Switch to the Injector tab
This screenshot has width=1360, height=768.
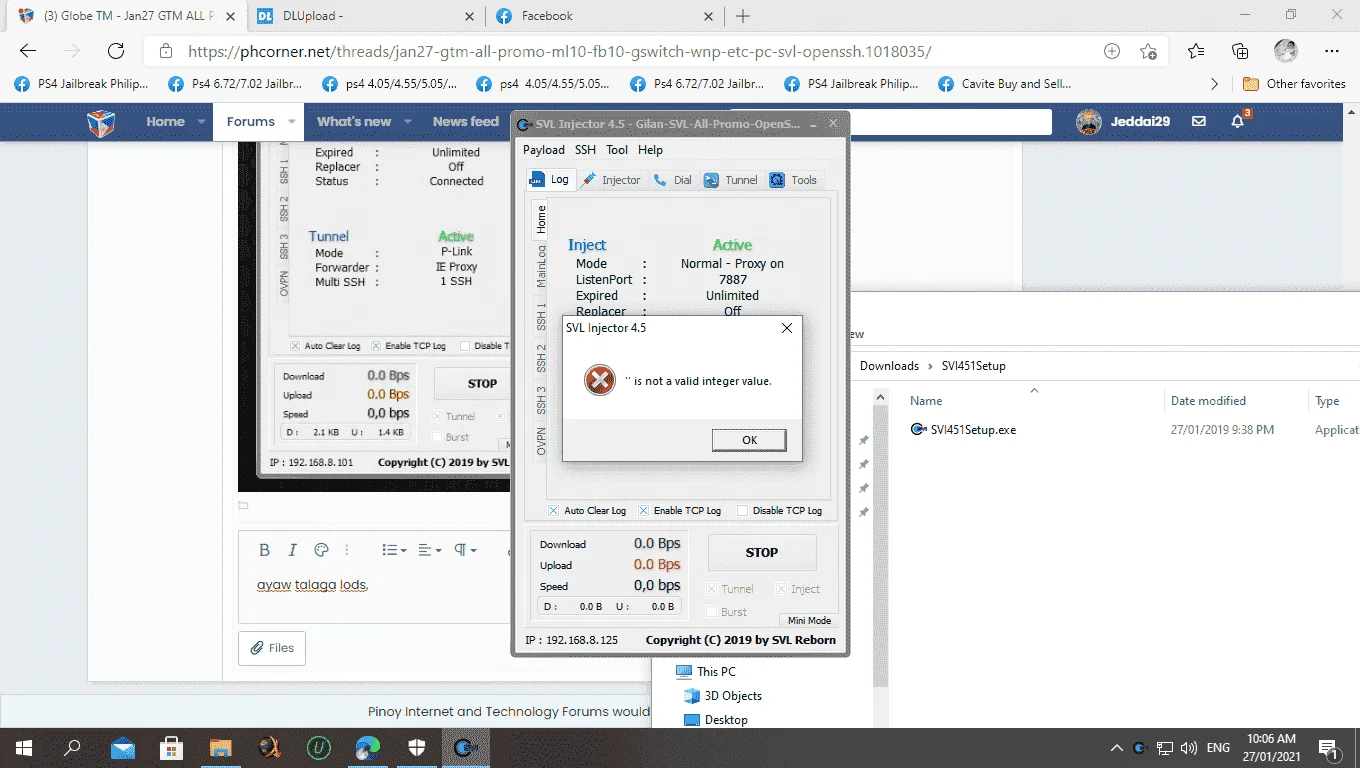611,180
